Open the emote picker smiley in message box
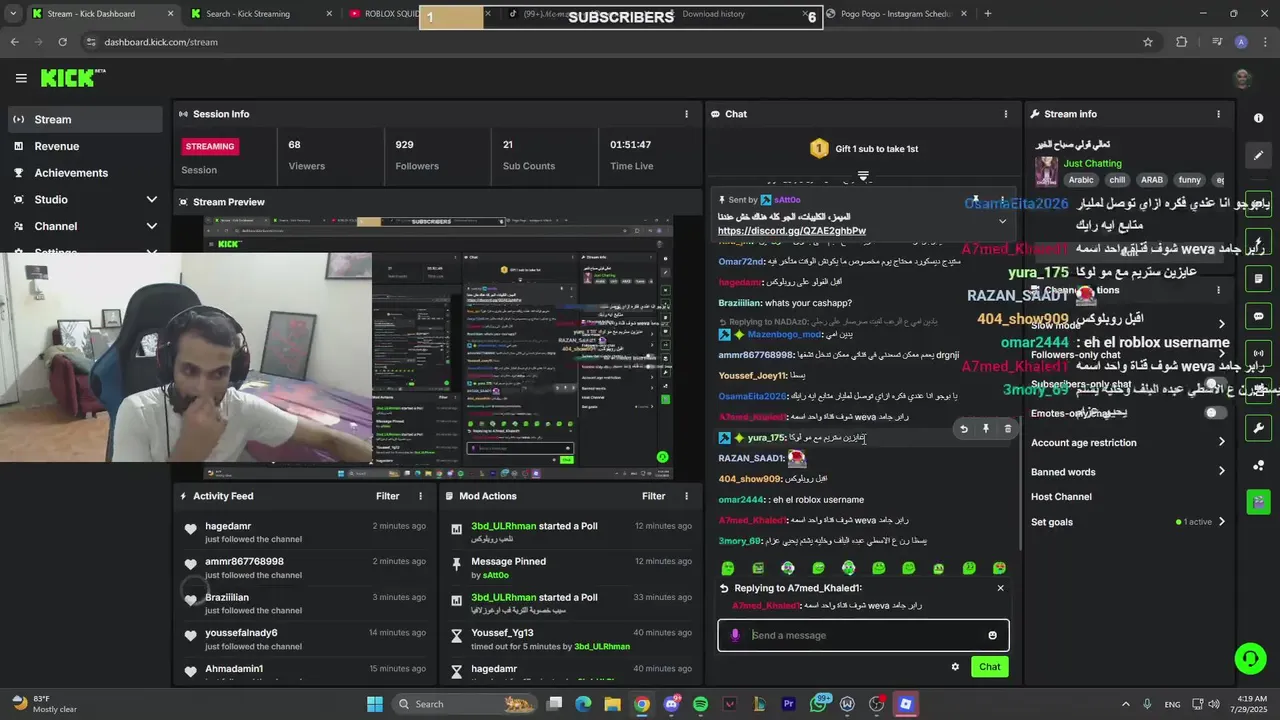 tap(992, 635)
